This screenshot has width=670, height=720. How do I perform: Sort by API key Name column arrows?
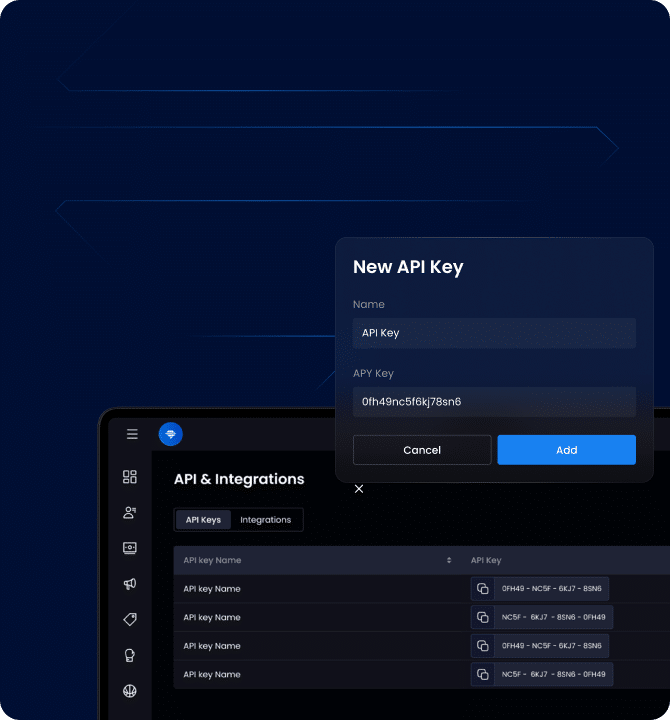tap(449, 560)
